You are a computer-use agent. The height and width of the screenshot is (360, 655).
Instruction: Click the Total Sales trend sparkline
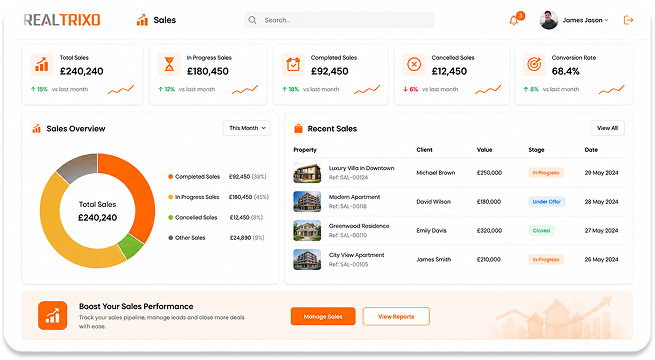pos(121,89)
